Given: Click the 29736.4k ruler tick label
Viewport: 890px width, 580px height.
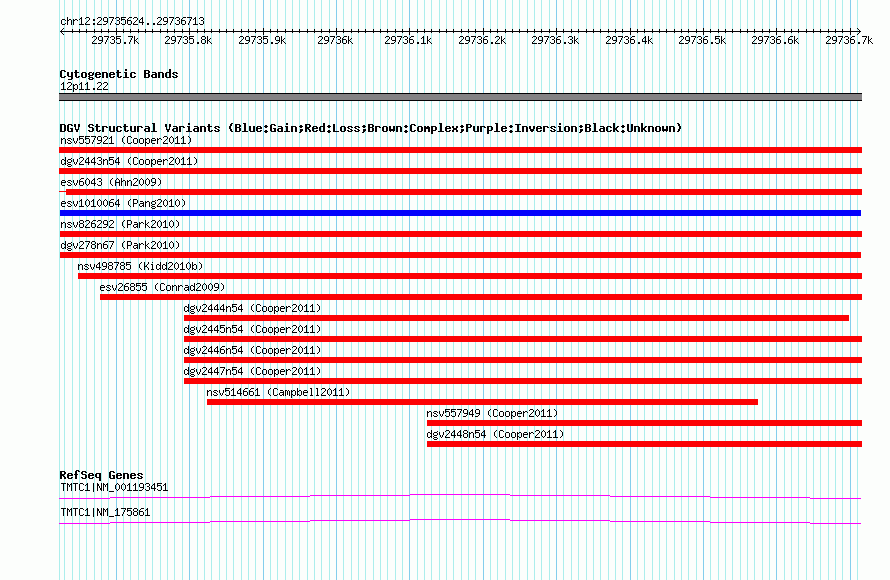Looking at the screenshot, I should point(629,40).
